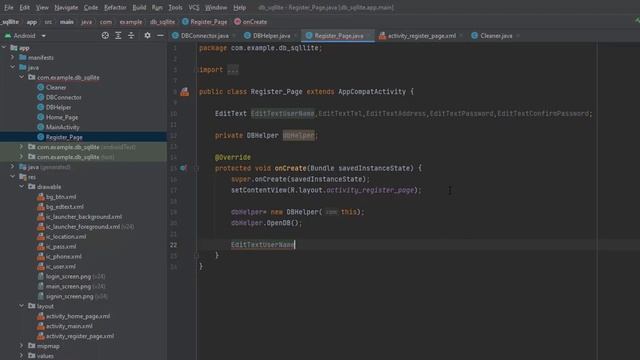Image resolution: width=640 pixels, height=360 pixels.
Task: Expand the manifests folder
Action: 13,57
